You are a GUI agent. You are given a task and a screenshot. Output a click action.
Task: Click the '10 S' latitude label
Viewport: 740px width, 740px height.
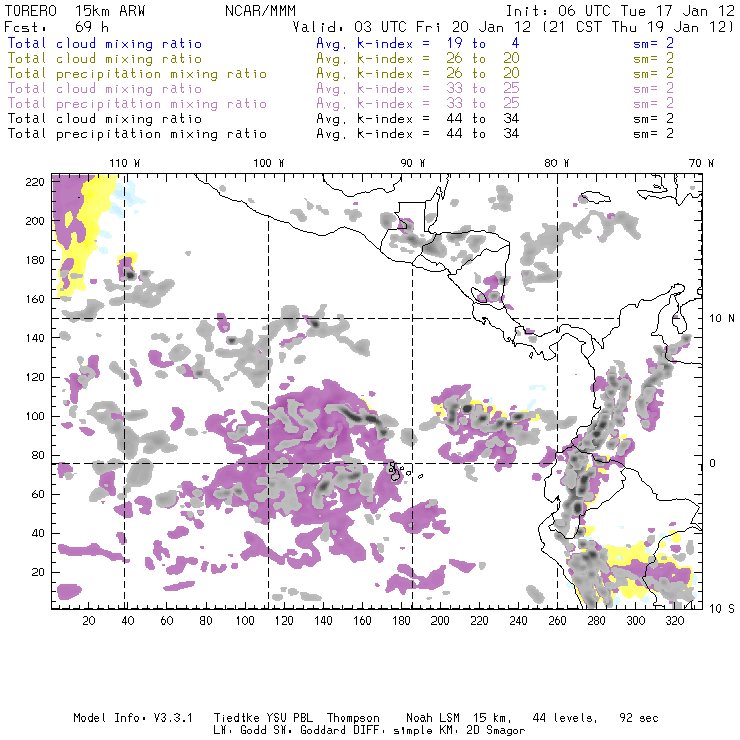click(722, 609)
